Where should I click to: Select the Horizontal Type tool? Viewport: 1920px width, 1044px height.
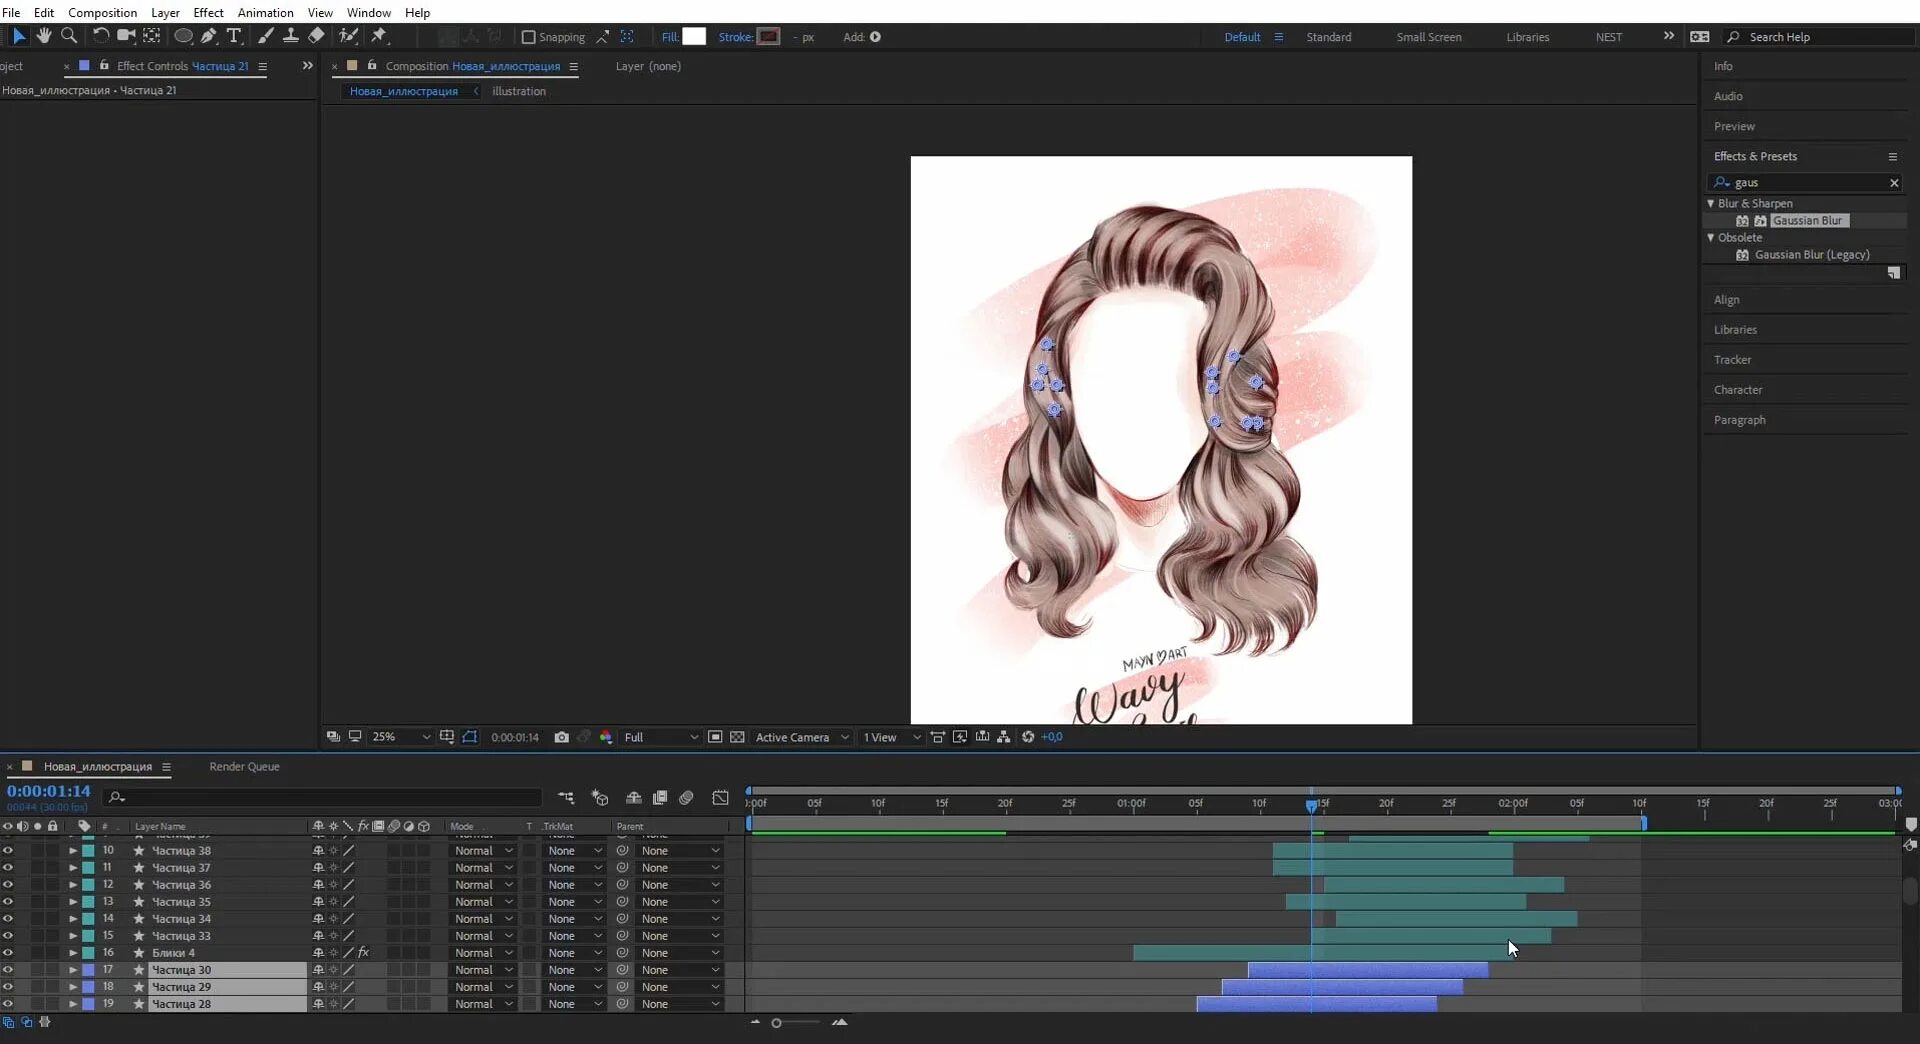pos(234,36)
